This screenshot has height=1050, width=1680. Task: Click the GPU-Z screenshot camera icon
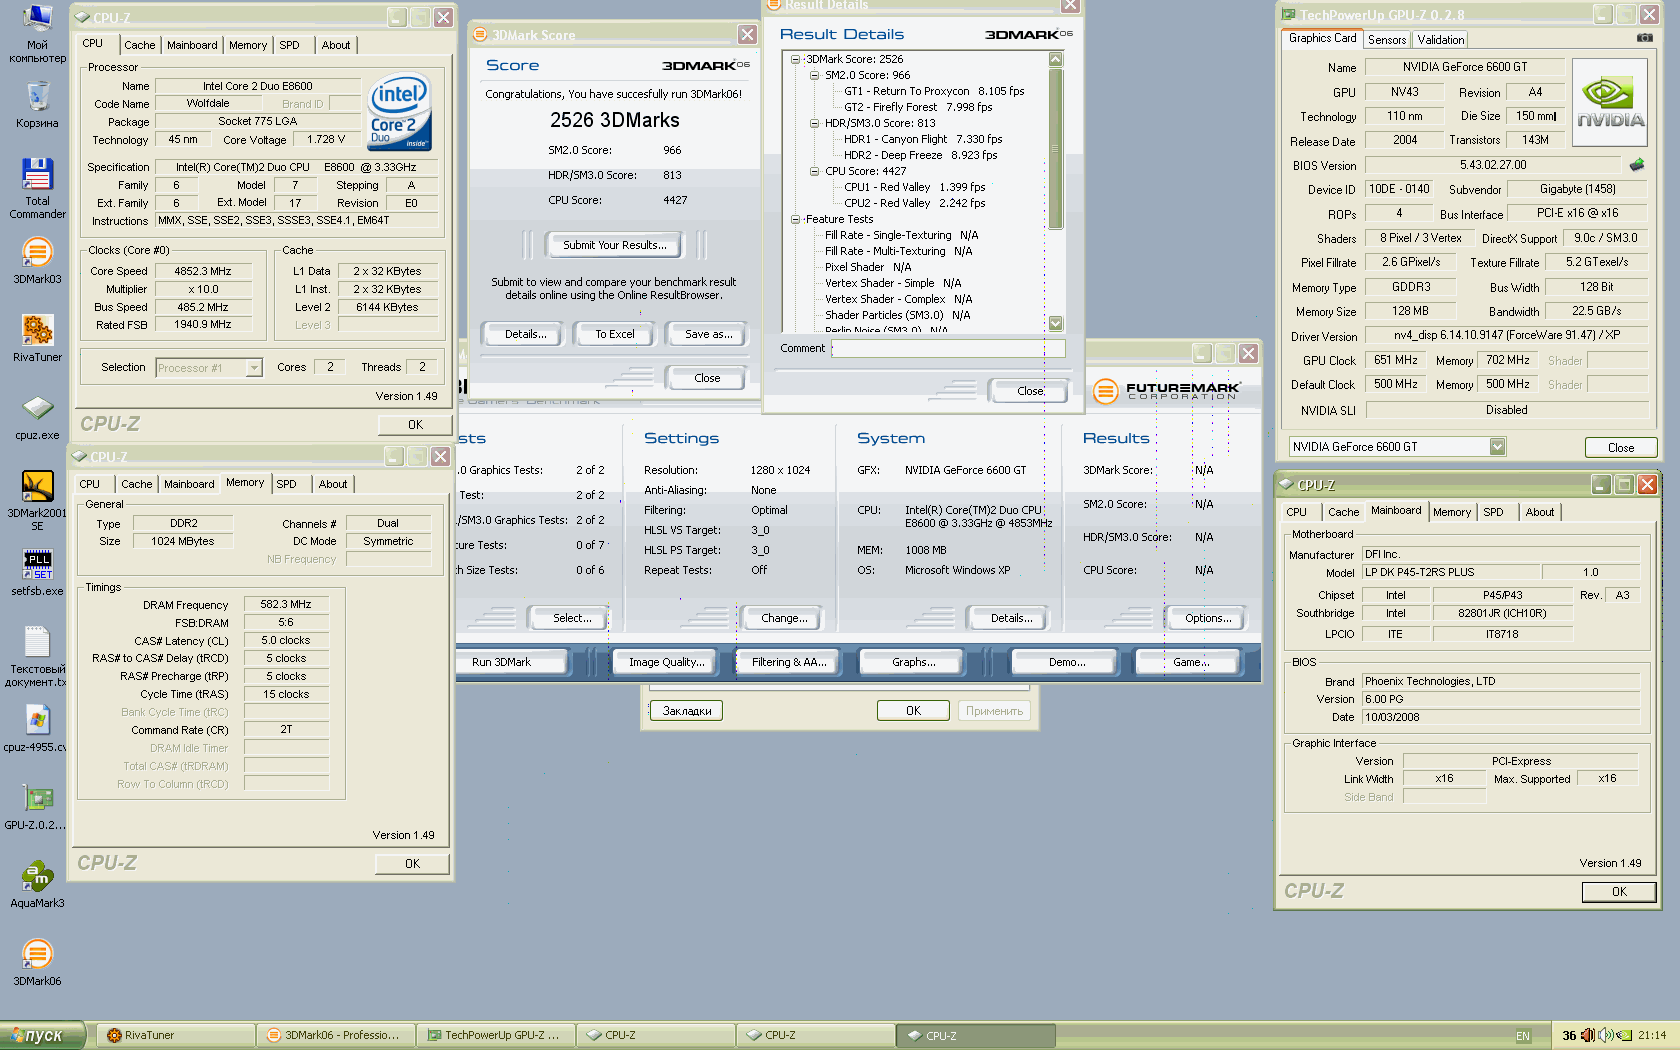coord(1644,38)
